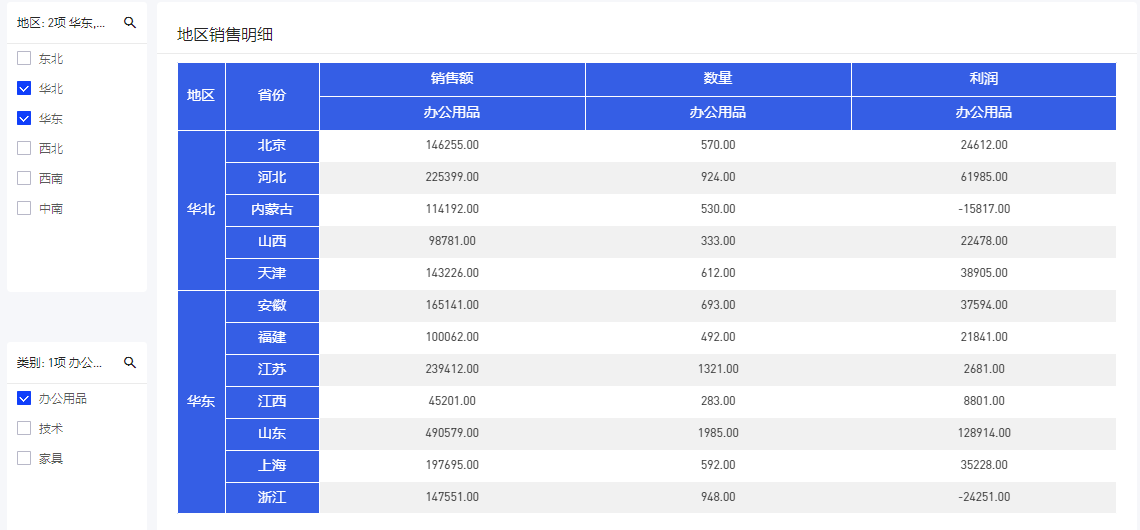Image resolution: width=1140 pixels, height=530 pixels.
Task: Click the search icon in the 地区 filter
Action: (130, 23)
